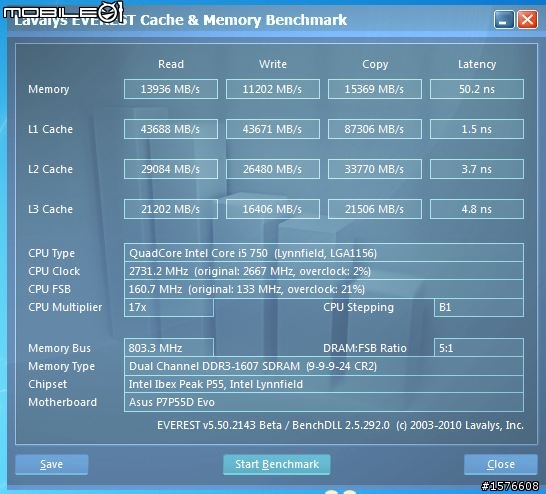Click the CPU Type field showing Core i5 750
Screen dimensions: 546x494
pyautogui.click(x=324, y=253)
